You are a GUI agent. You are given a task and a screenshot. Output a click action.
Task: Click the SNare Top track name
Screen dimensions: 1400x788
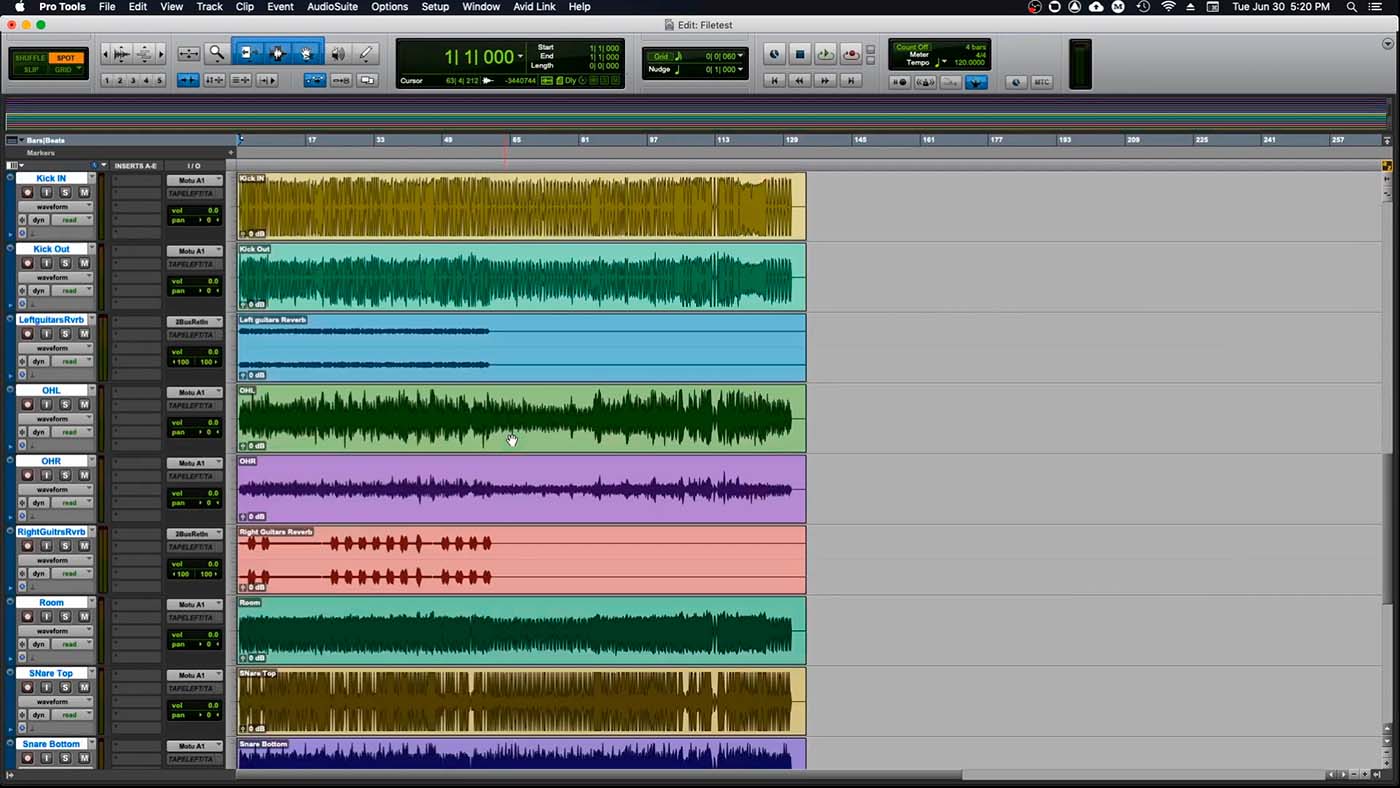coord(51,673)
